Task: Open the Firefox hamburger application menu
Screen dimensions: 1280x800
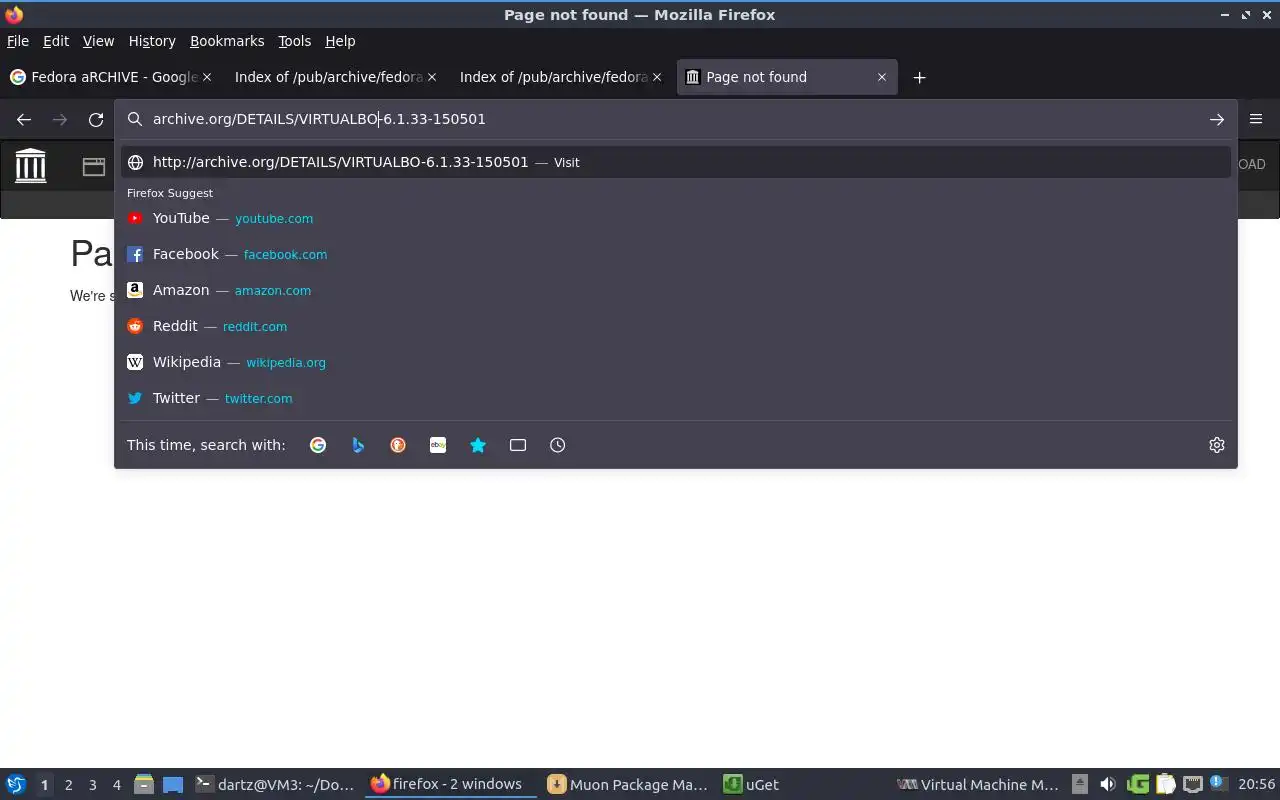Action: coord(1256,119)
